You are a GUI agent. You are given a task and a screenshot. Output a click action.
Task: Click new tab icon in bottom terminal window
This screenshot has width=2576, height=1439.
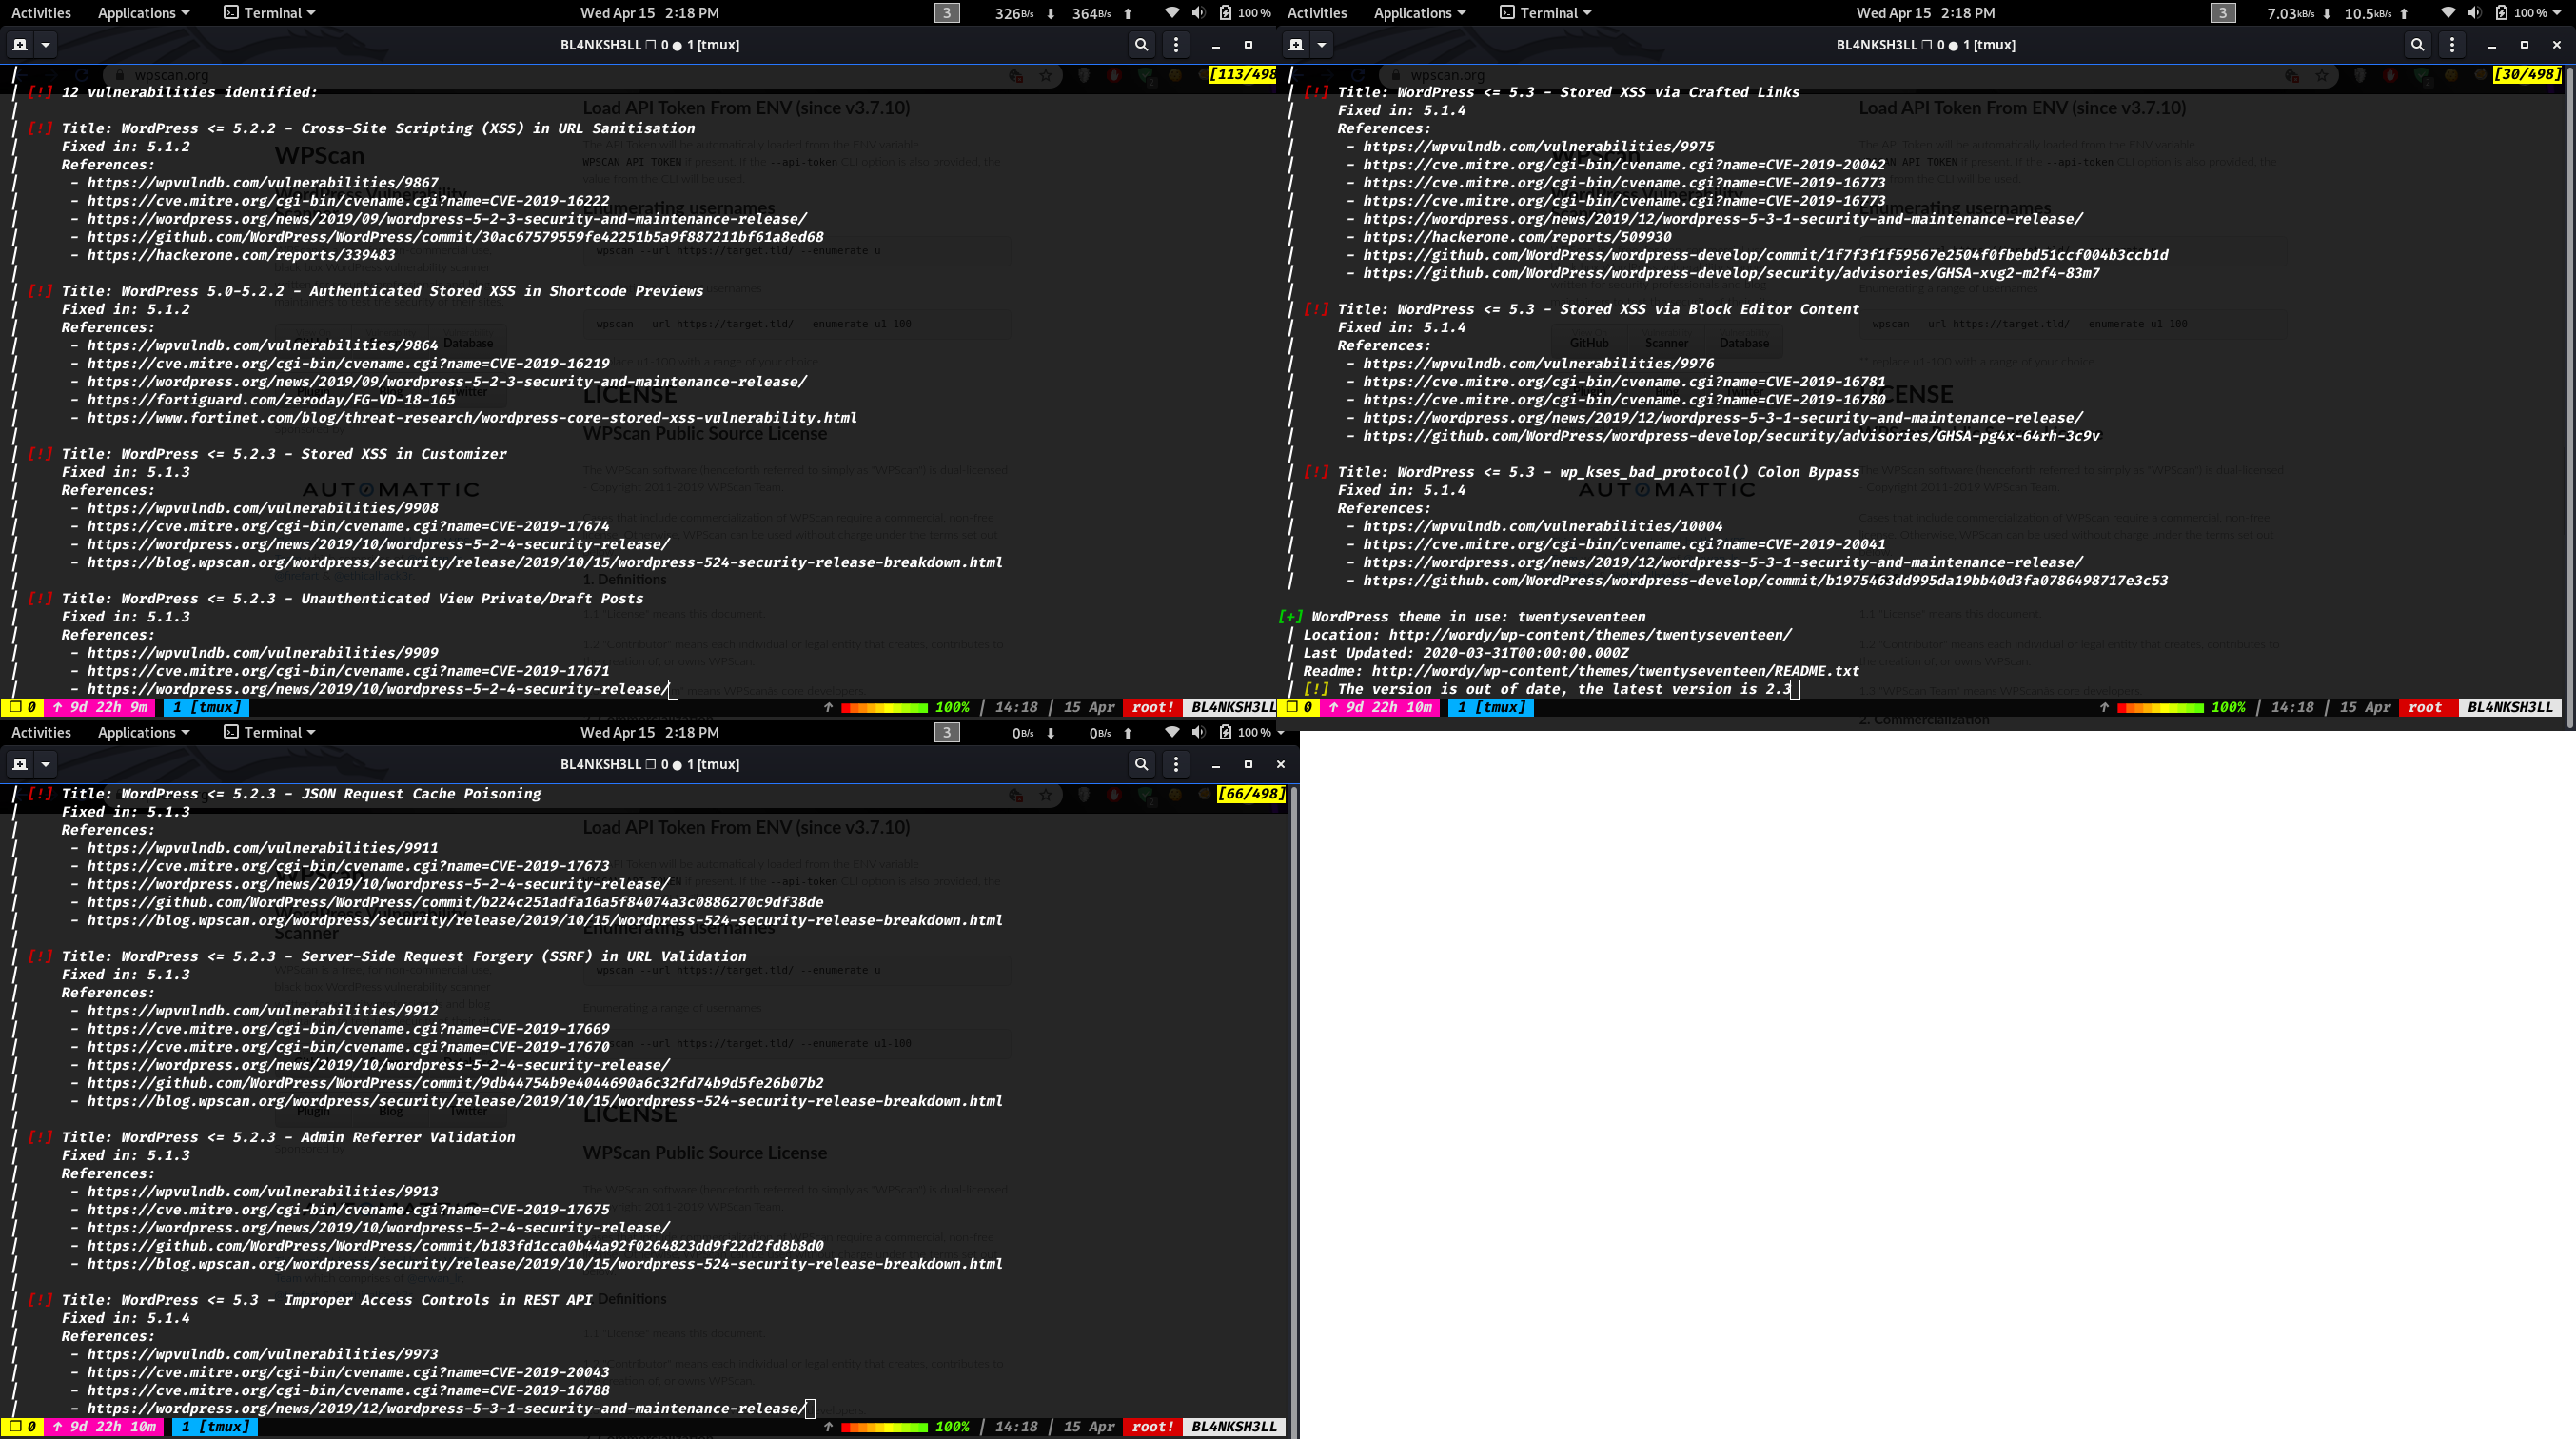pyautogui.click(x=19, y=764)
